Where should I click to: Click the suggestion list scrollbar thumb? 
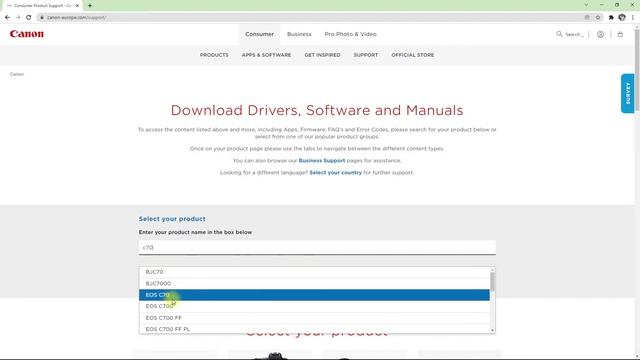point(493,282)
